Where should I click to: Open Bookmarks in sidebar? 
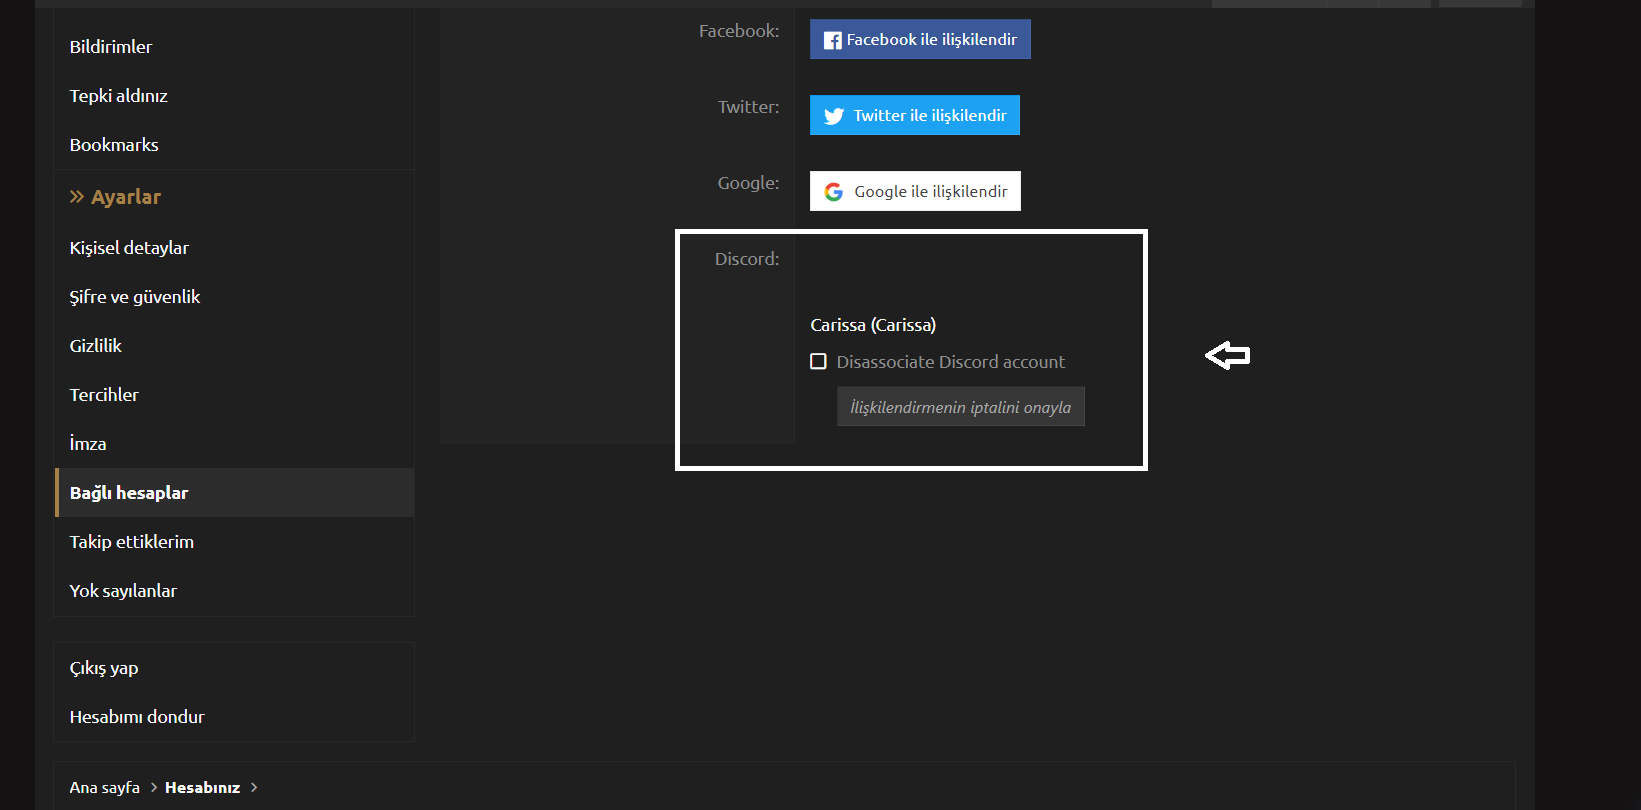coord(114,145)
